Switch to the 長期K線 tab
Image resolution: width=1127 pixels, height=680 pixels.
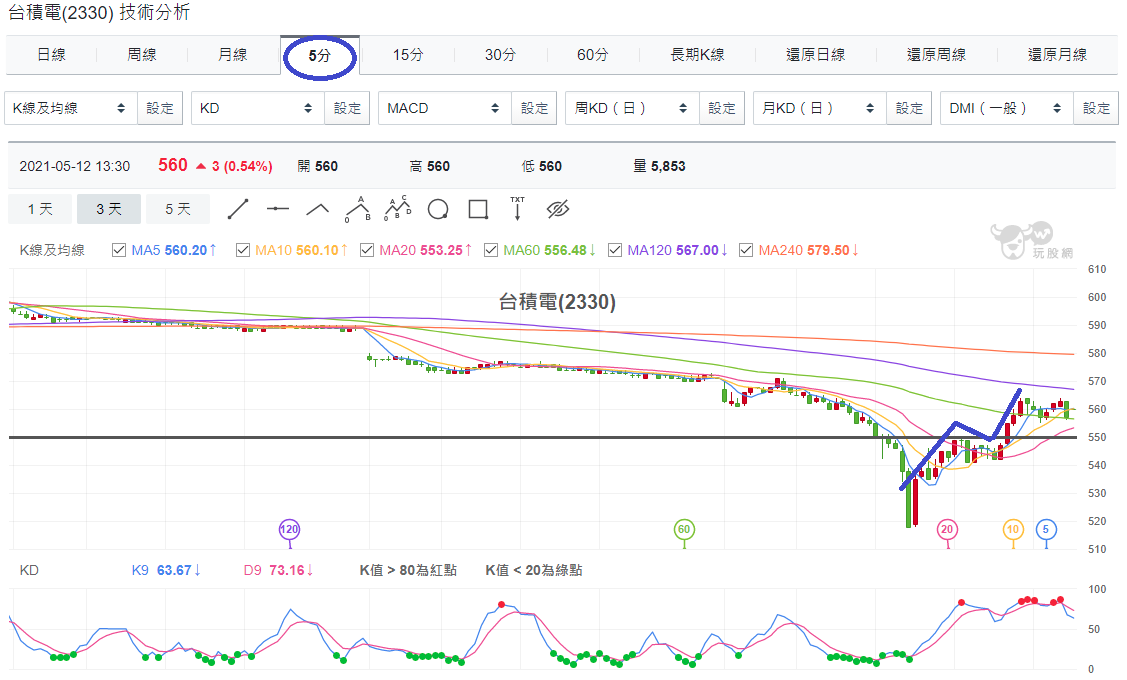pyautogui.click(x=697, y=55)
